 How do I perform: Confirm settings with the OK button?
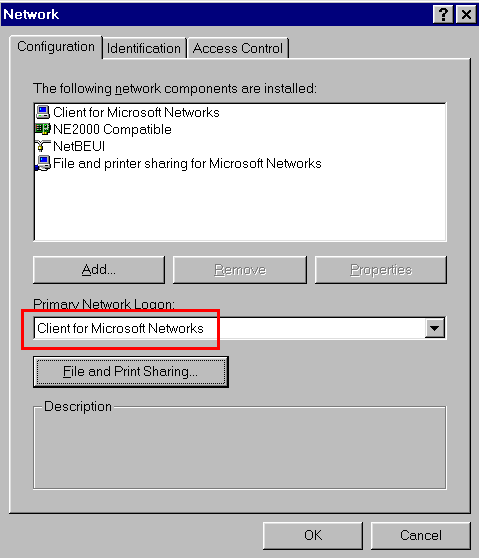click(313, 535)
